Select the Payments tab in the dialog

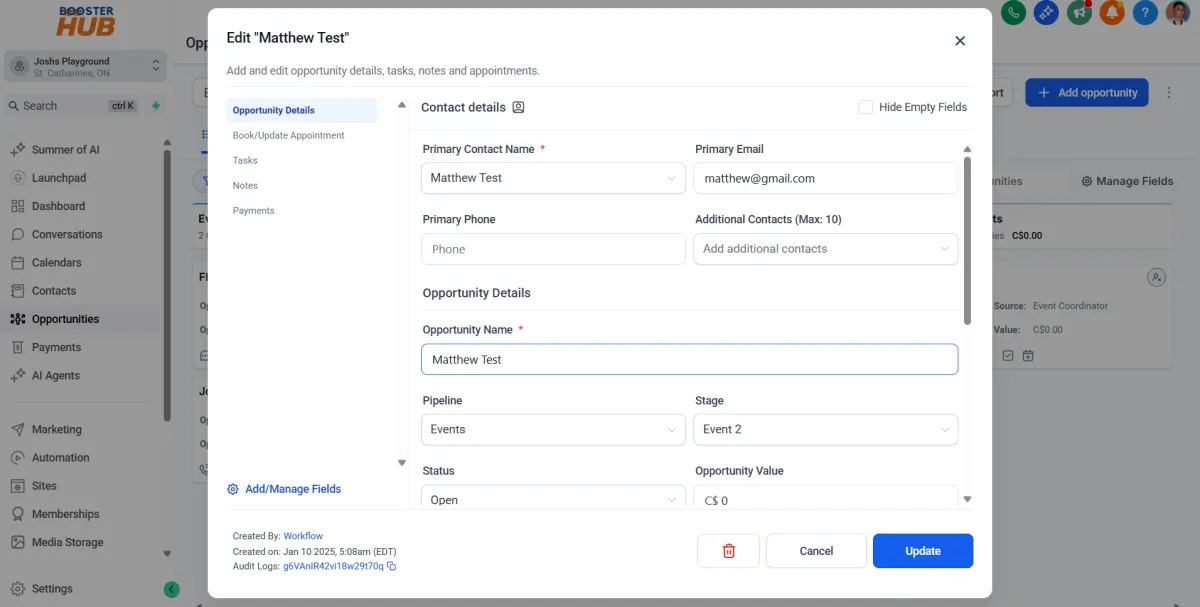[x=253, y=210]
